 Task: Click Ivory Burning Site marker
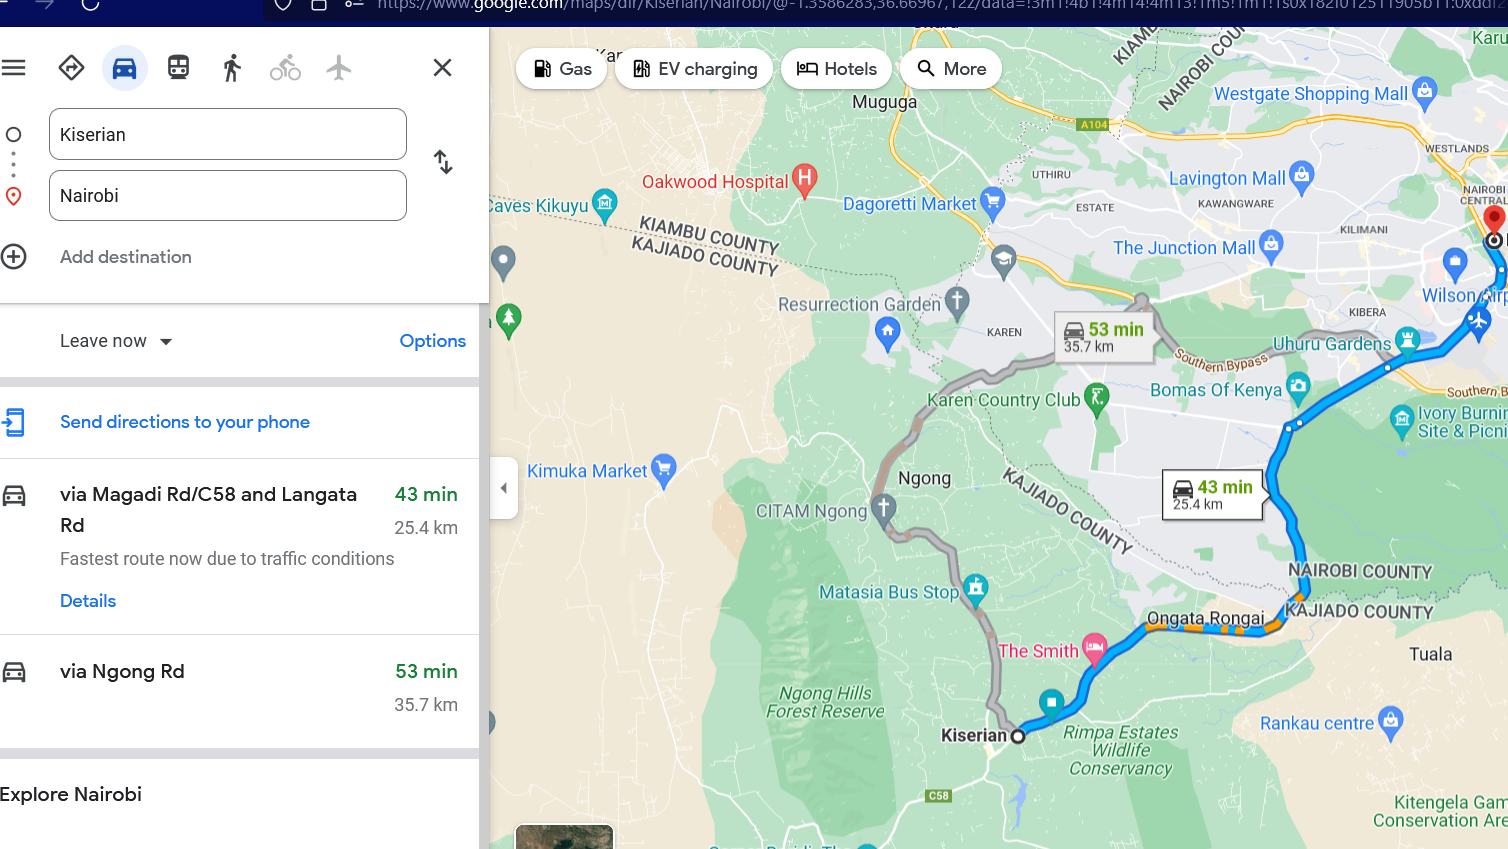(1402, 421)
